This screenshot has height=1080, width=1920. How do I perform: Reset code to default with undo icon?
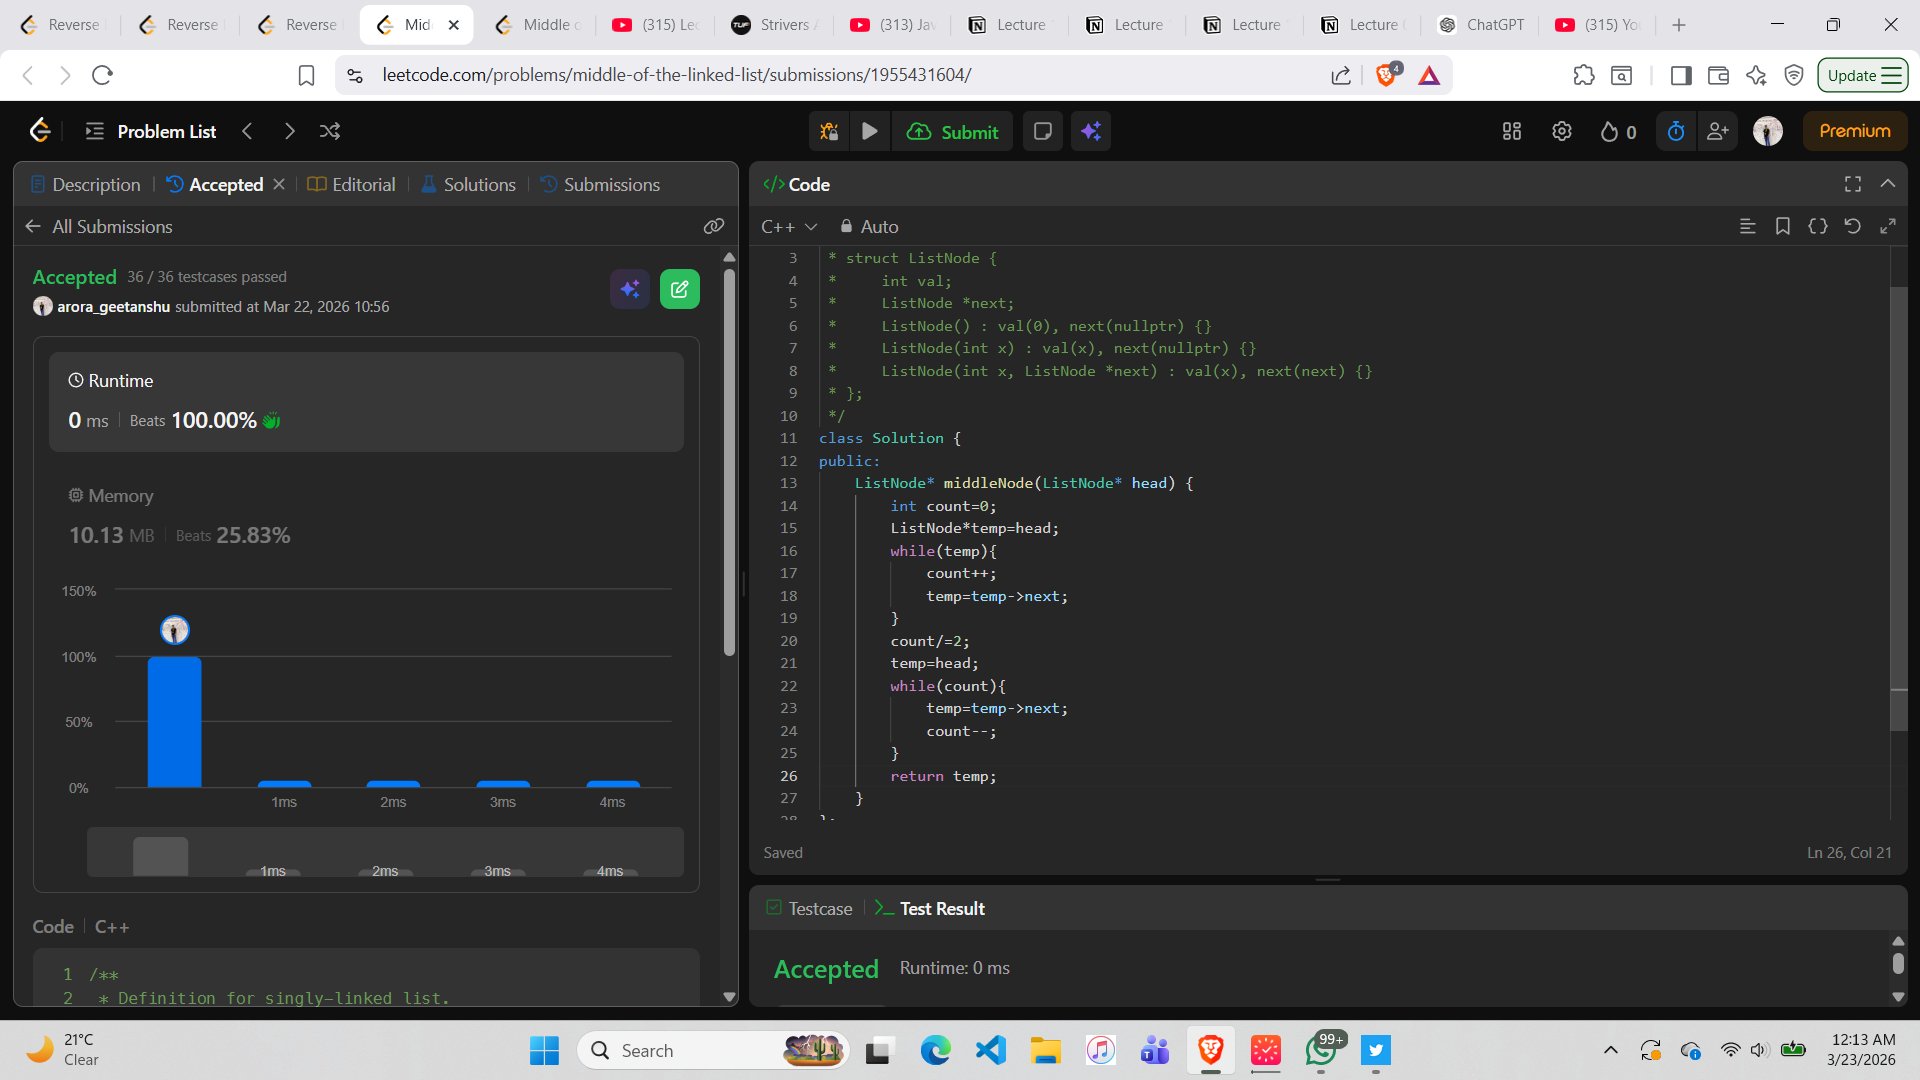[x=1852, y=226]
